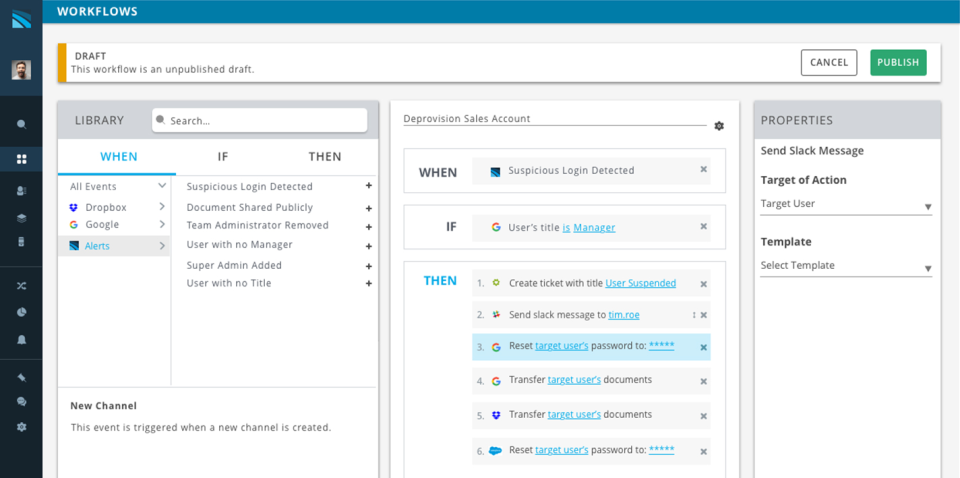Publish the draft workflow
Screen dimensions: 960x478
tap(898, 62)
